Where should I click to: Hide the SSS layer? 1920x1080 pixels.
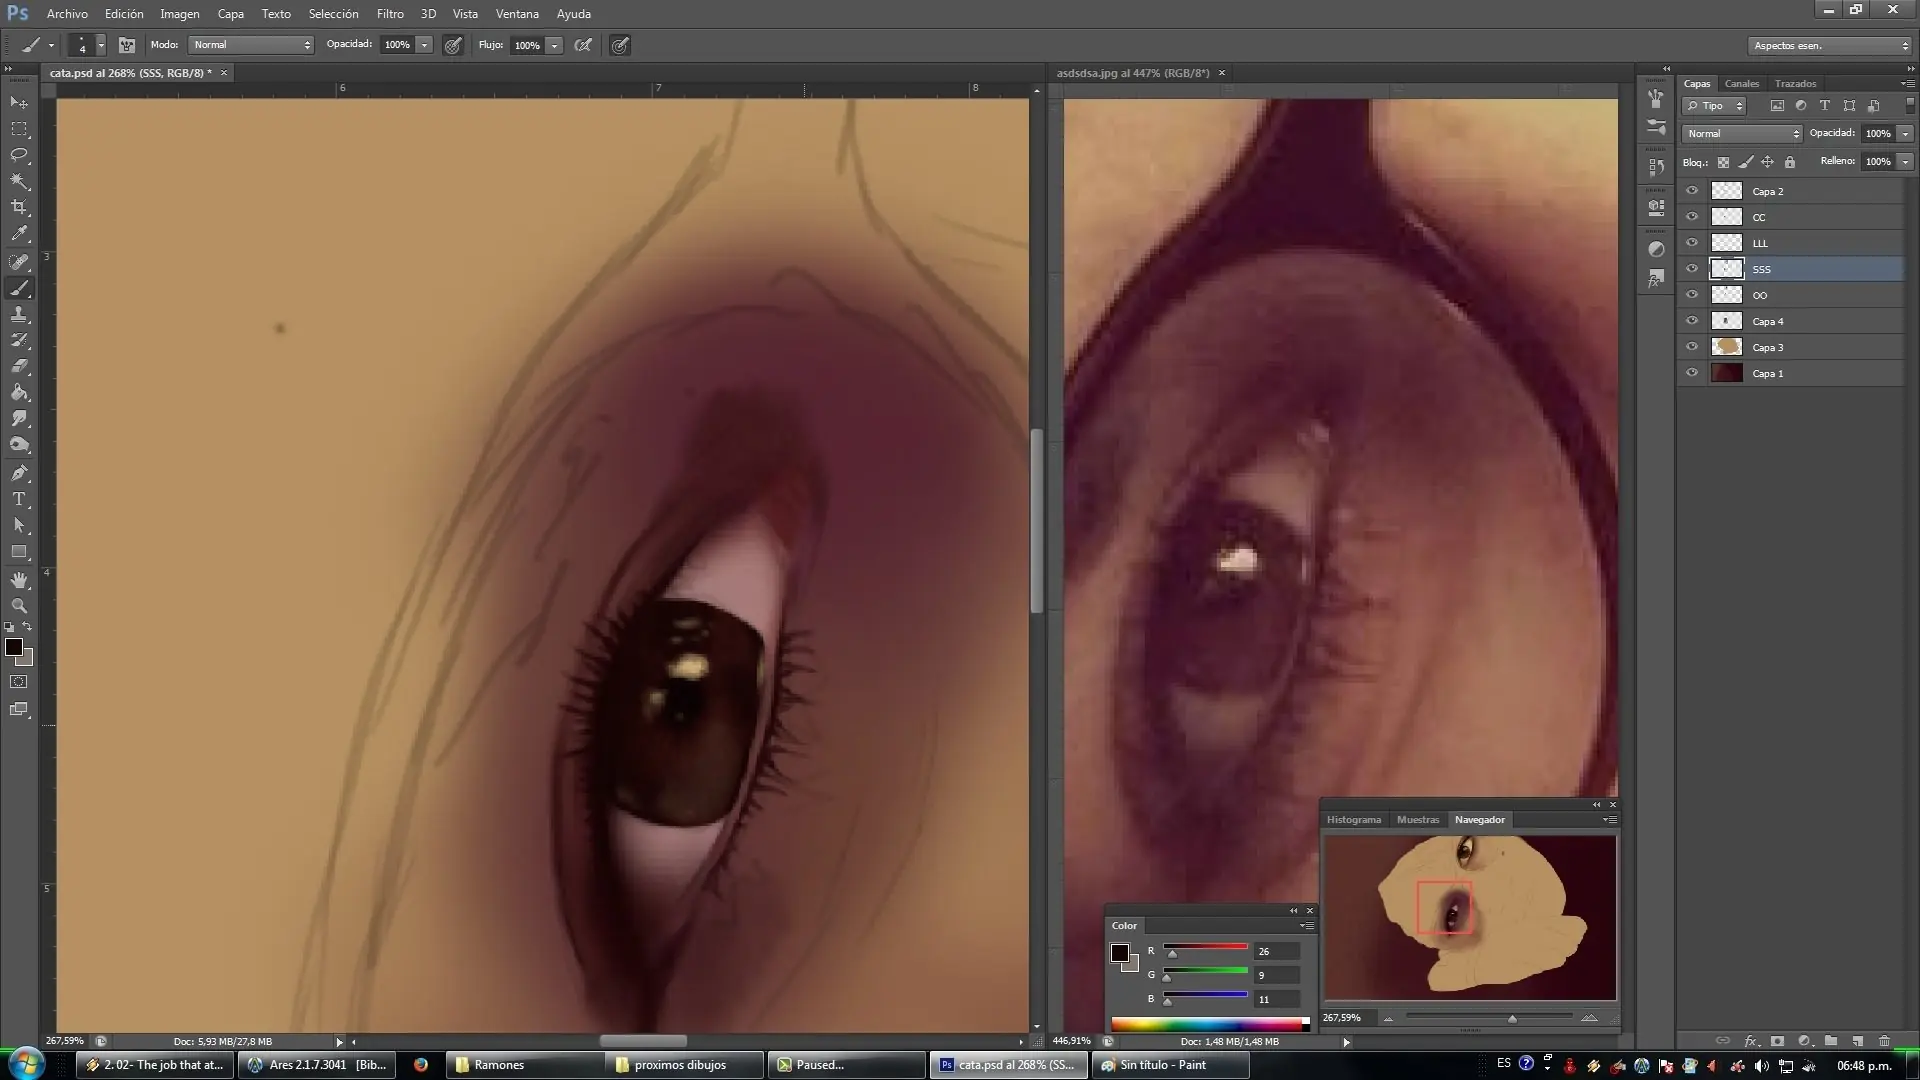tap(1692, 269)
